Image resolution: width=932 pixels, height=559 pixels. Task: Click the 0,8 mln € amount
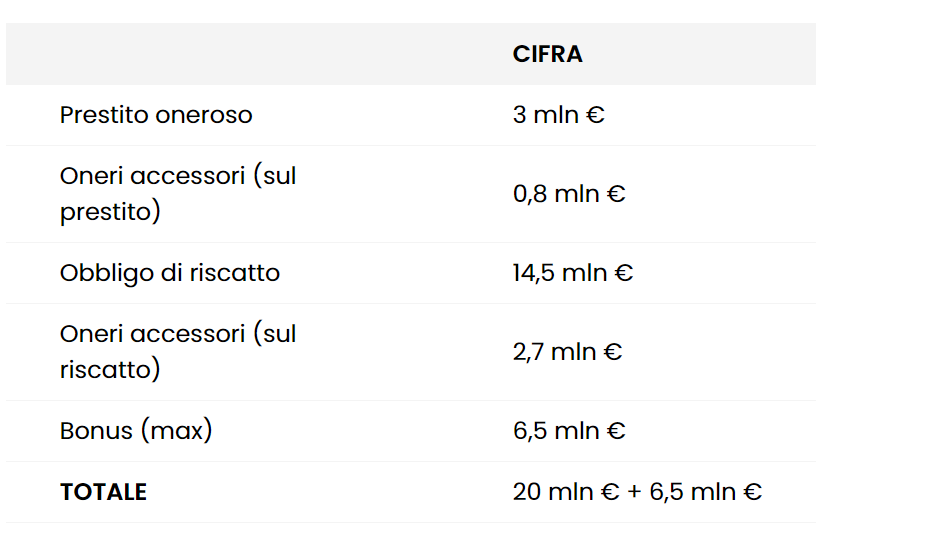point(569,194)
